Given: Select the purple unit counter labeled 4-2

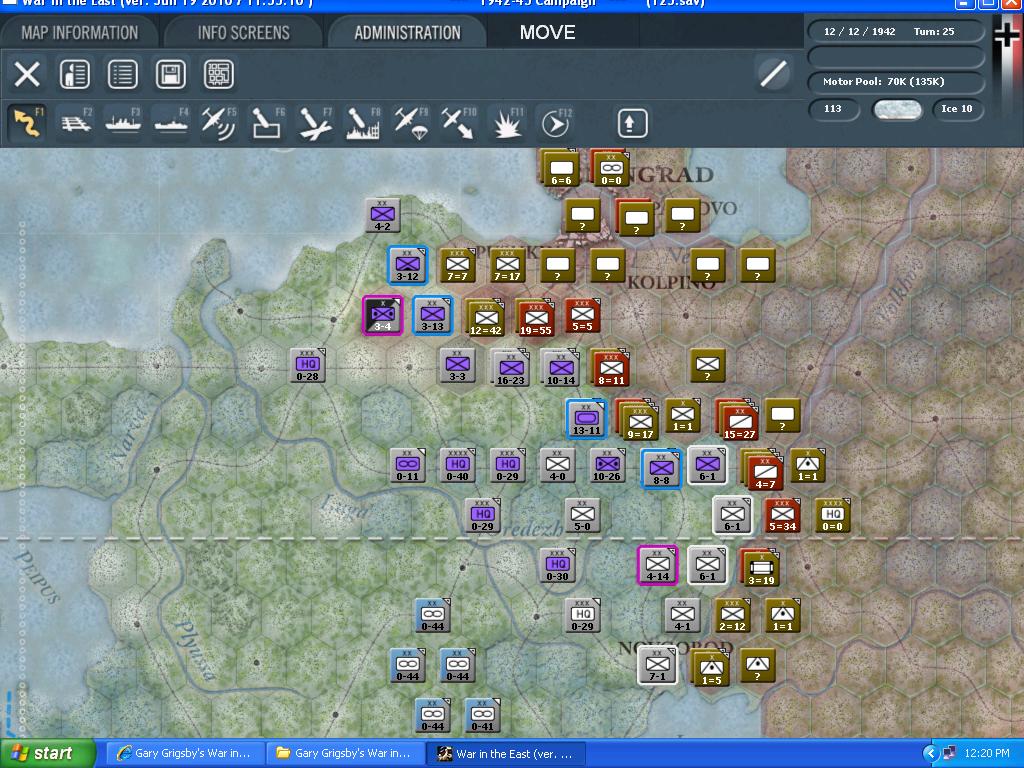Looking at the screenshot, I should click(x=382, y=215).
